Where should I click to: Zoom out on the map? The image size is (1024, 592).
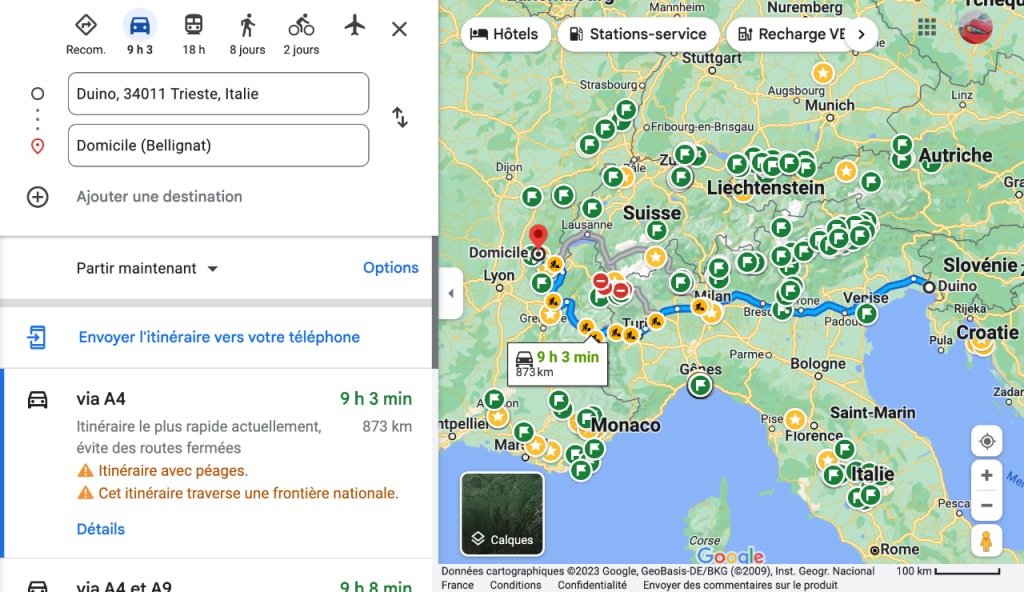987,505
